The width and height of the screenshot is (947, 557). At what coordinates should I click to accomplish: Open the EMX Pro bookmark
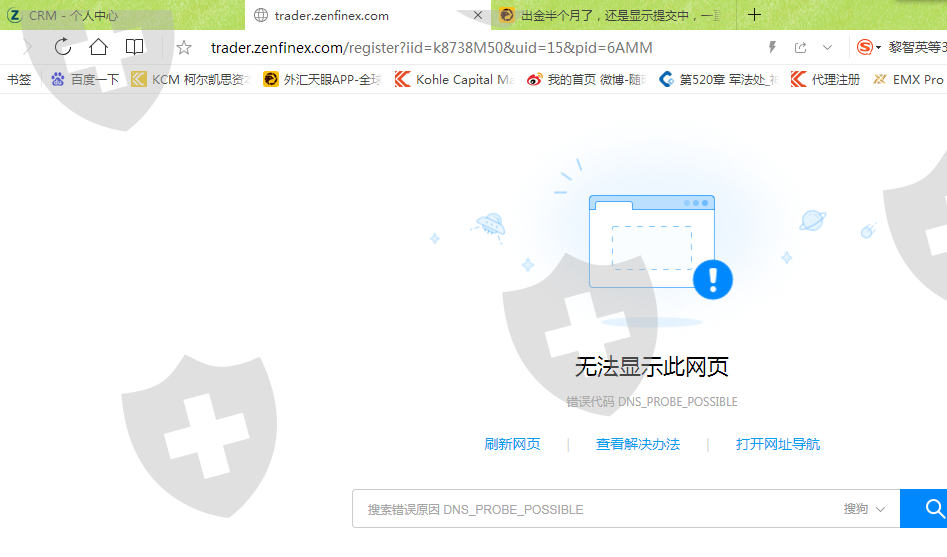point(908,79)
